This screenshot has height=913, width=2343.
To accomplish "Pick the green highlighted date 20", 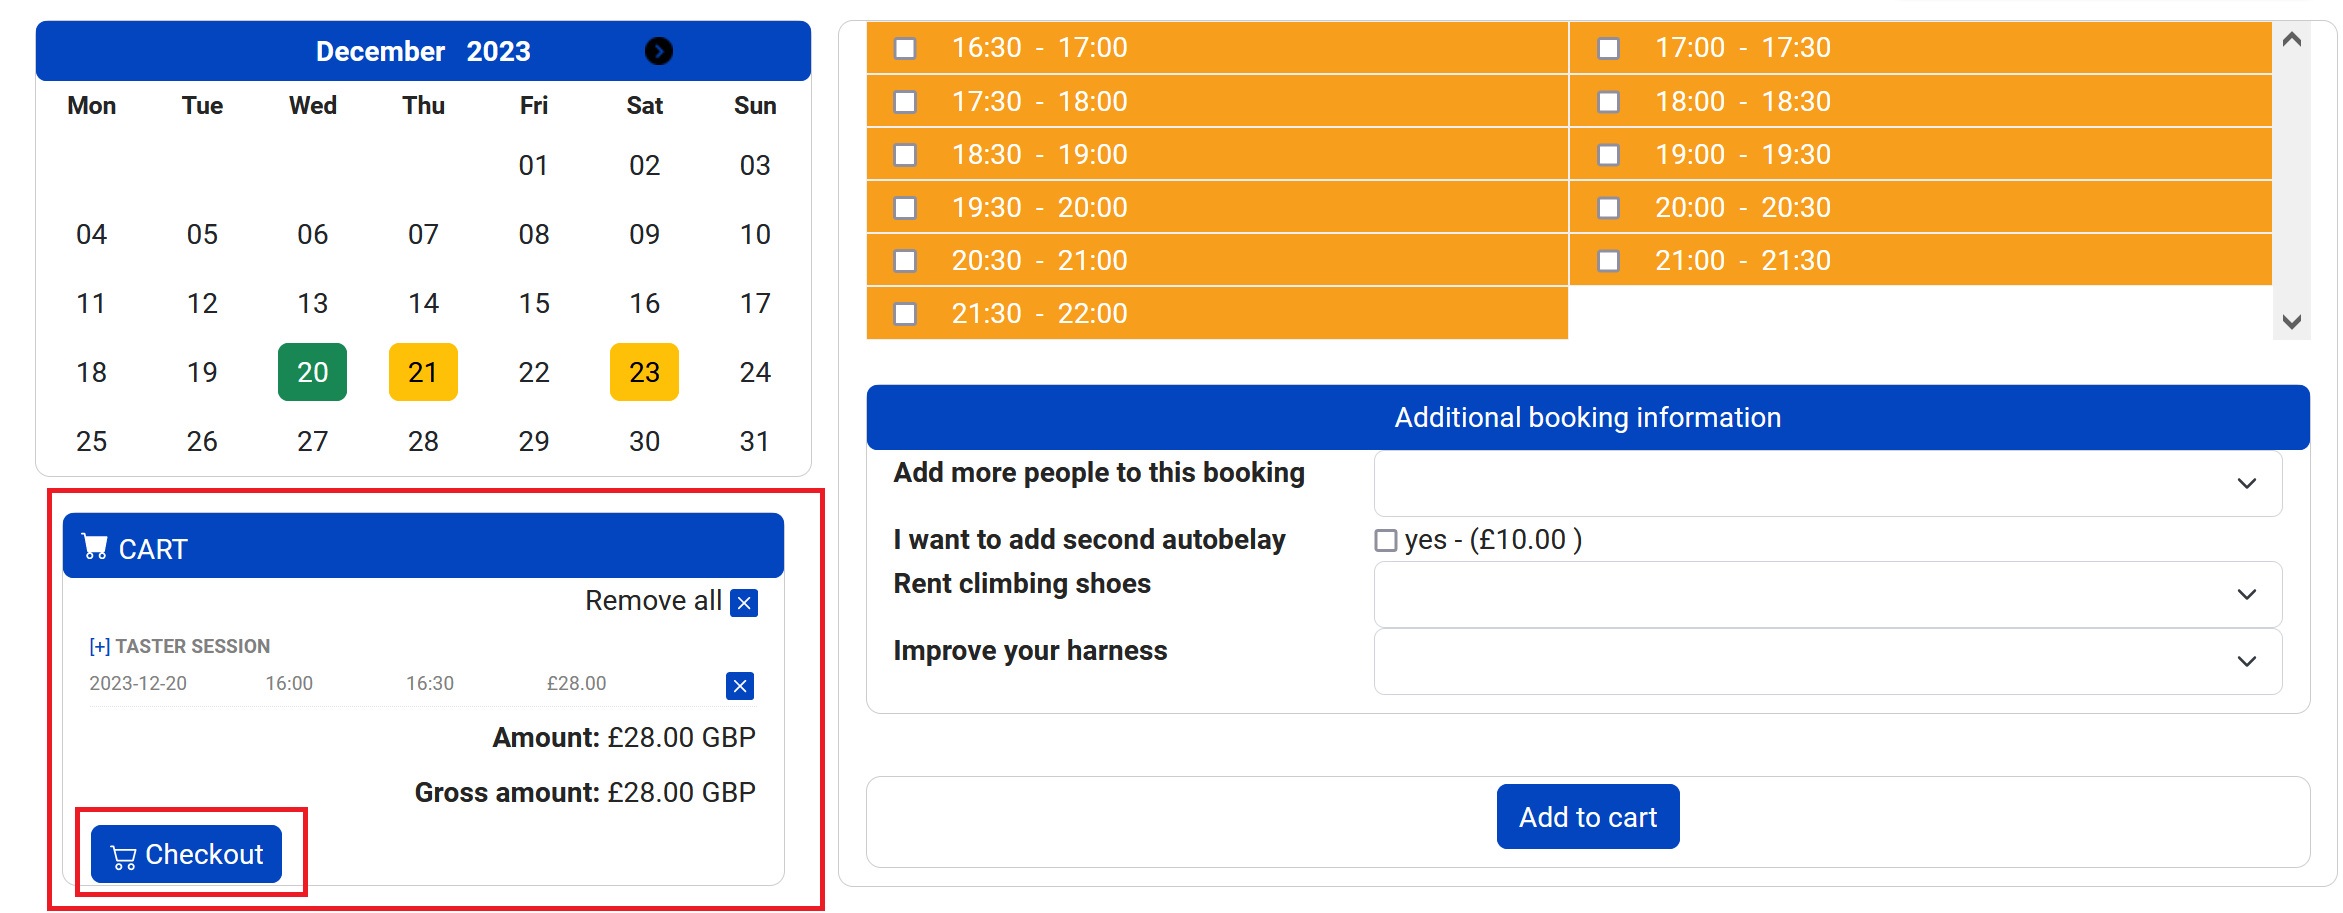I will [312, 372].
